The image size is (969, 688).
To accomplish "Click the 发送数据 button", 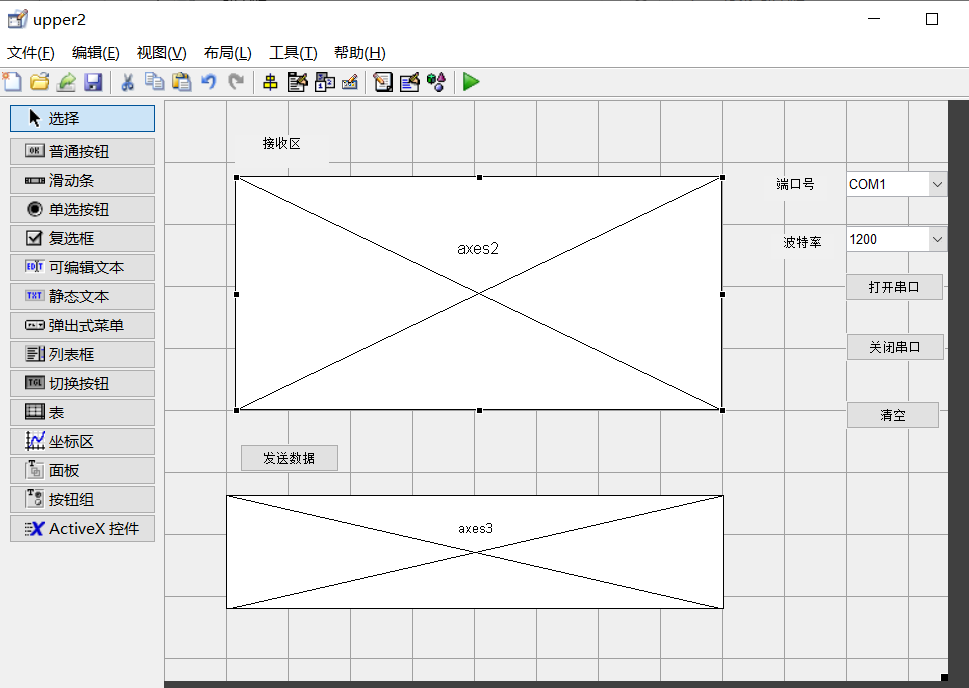I will (289, 457).
